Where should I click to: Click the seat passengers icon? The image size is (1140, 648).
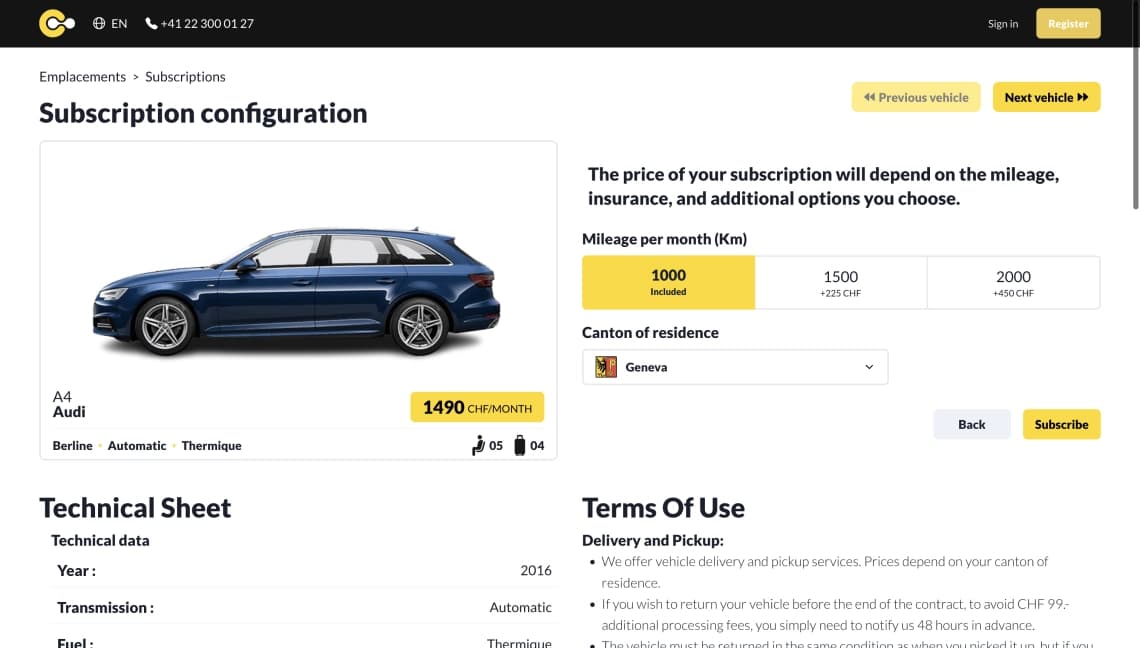478,445
